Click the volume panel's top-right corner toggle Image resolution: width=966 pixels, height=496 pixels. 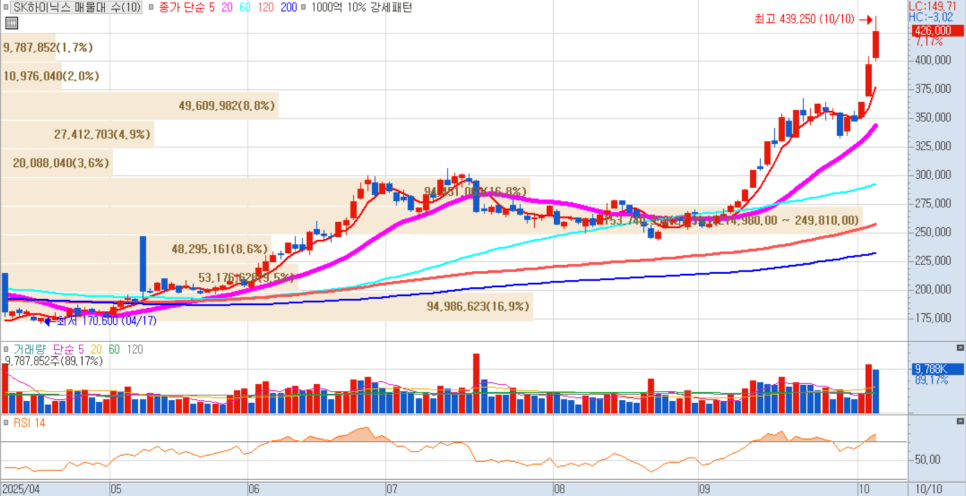pyautogui.click(x=960, y=348)
